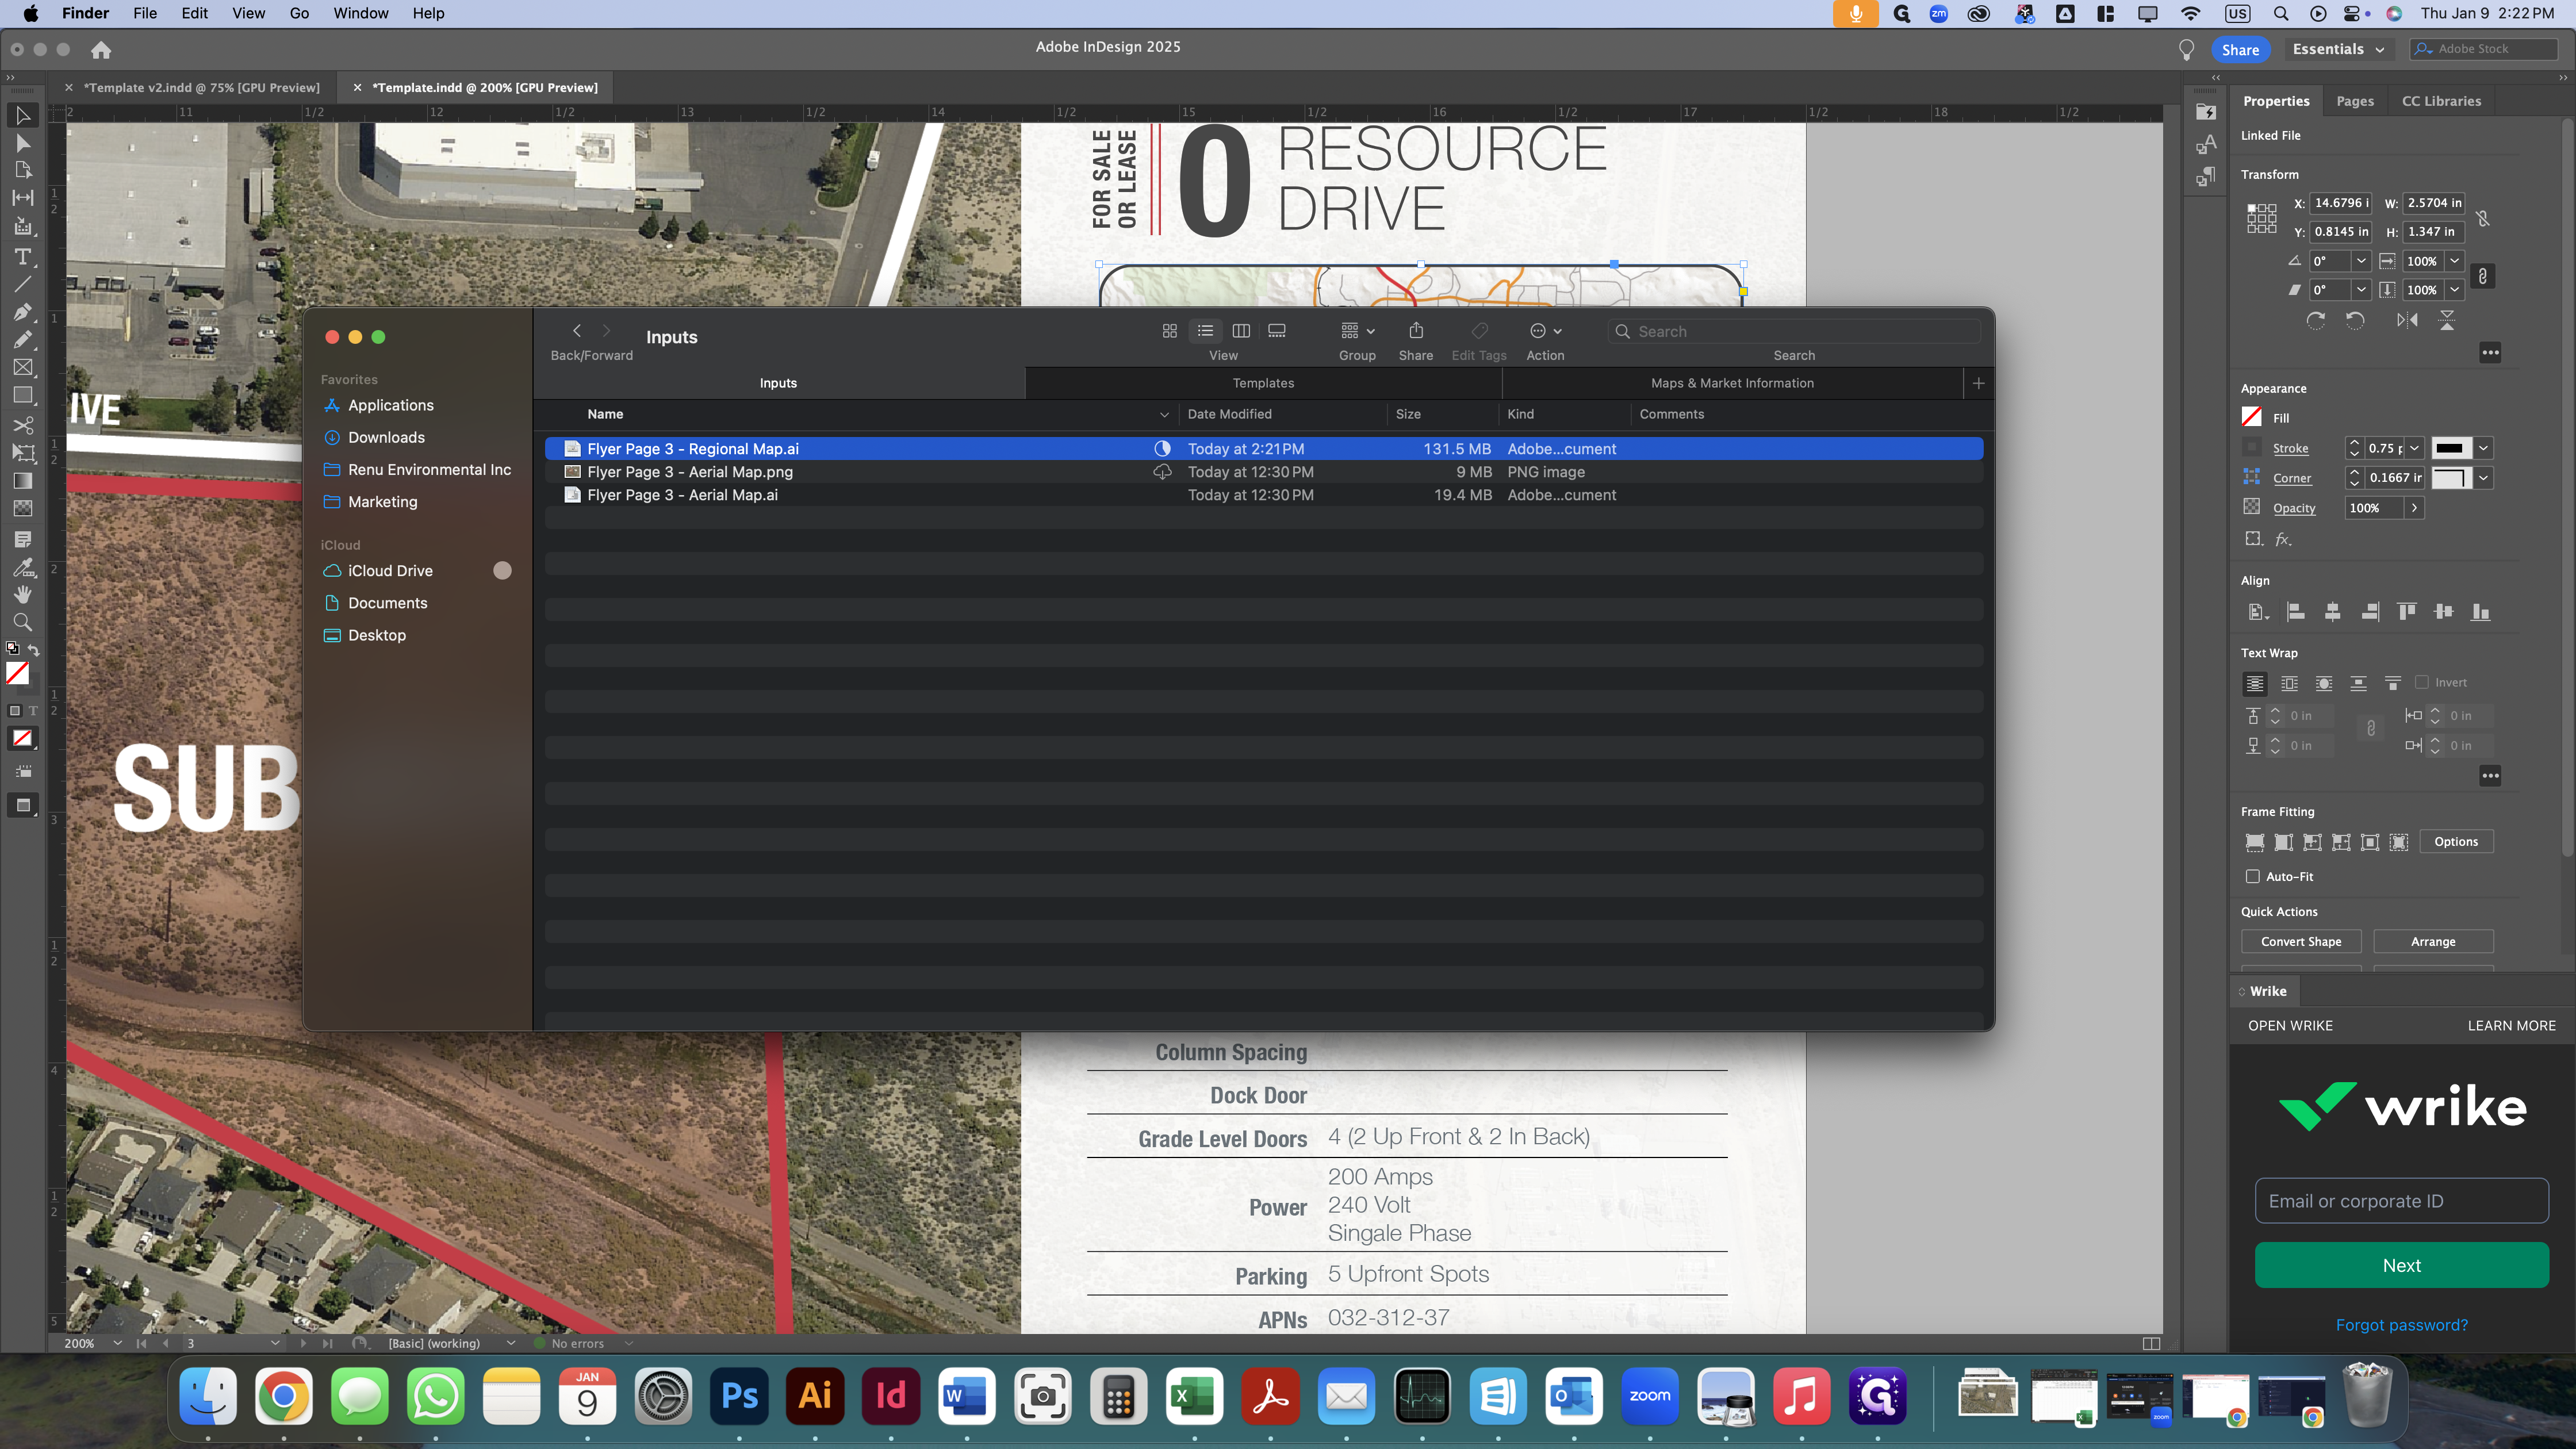Open shear angle dropdown
Image resolution: width=2576 pixels, height=1449 pixels.
coord(2361,290)
